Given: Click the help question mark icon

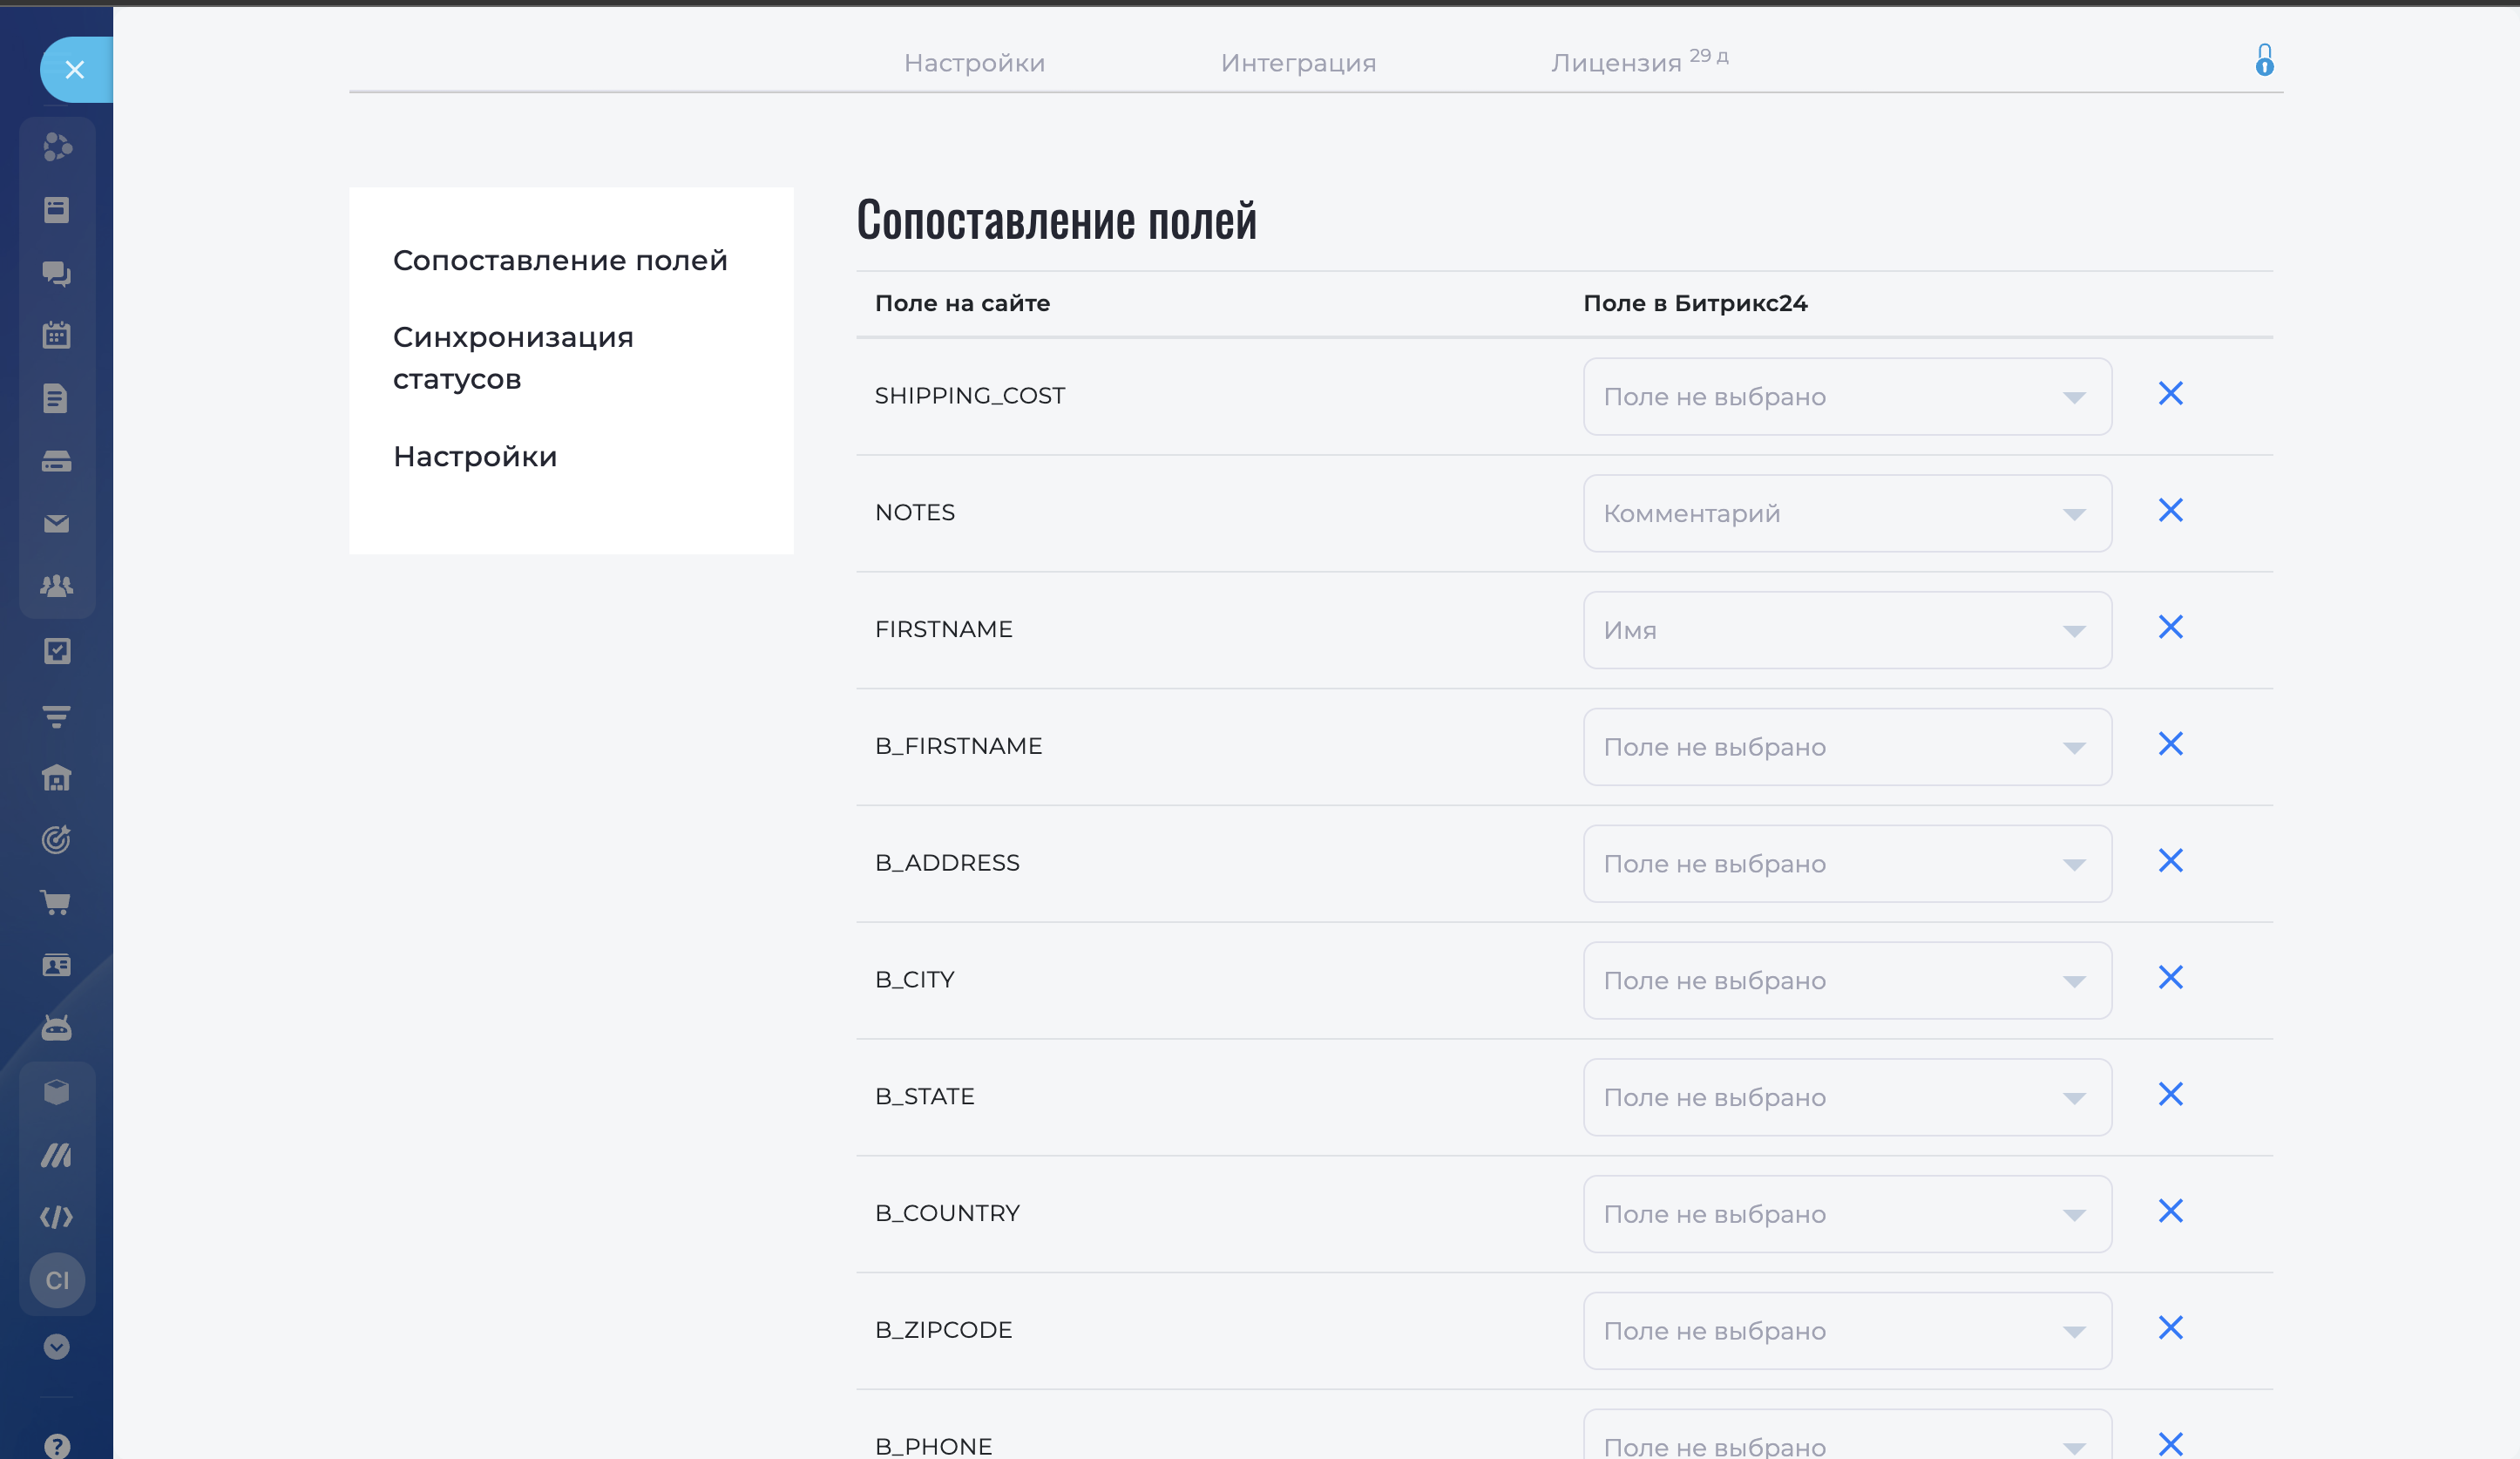Looking at the screenshot, I should point(56,1445).
